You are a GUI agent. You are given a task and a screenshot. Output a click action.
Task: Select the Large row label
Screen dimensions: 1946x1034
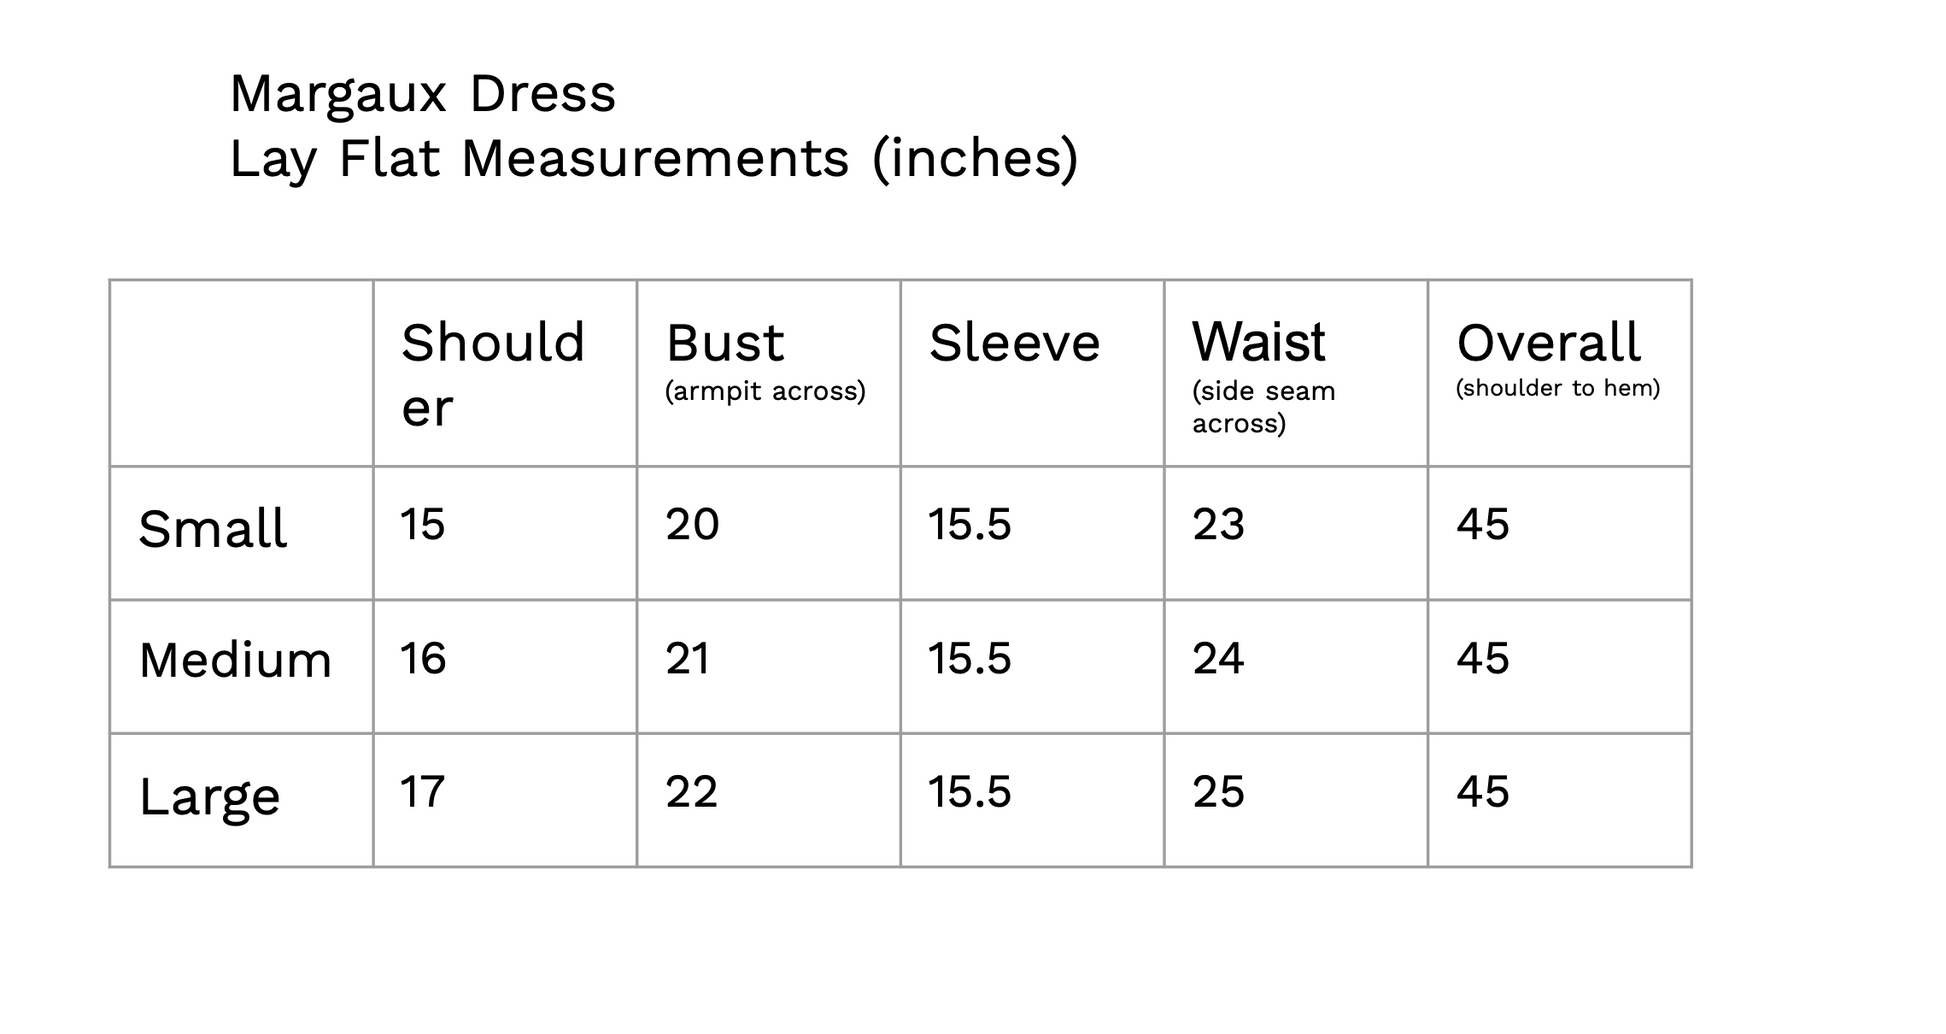click(x=210, y=797)
